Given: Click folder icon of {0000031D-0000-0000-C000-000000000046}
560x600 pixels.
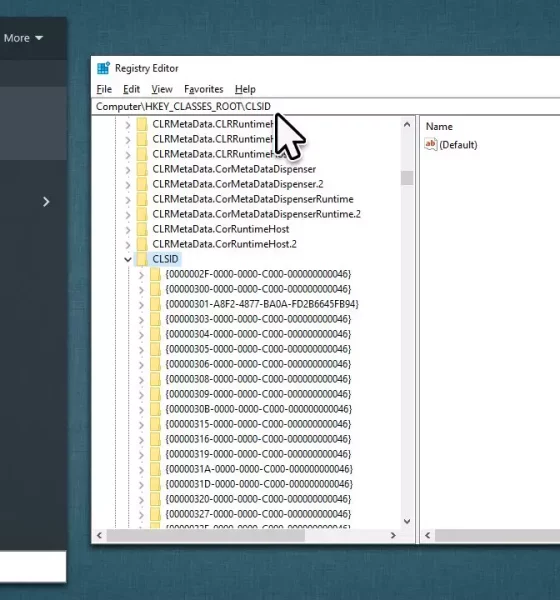Looking at the screenshot, I should click(155, 484).
